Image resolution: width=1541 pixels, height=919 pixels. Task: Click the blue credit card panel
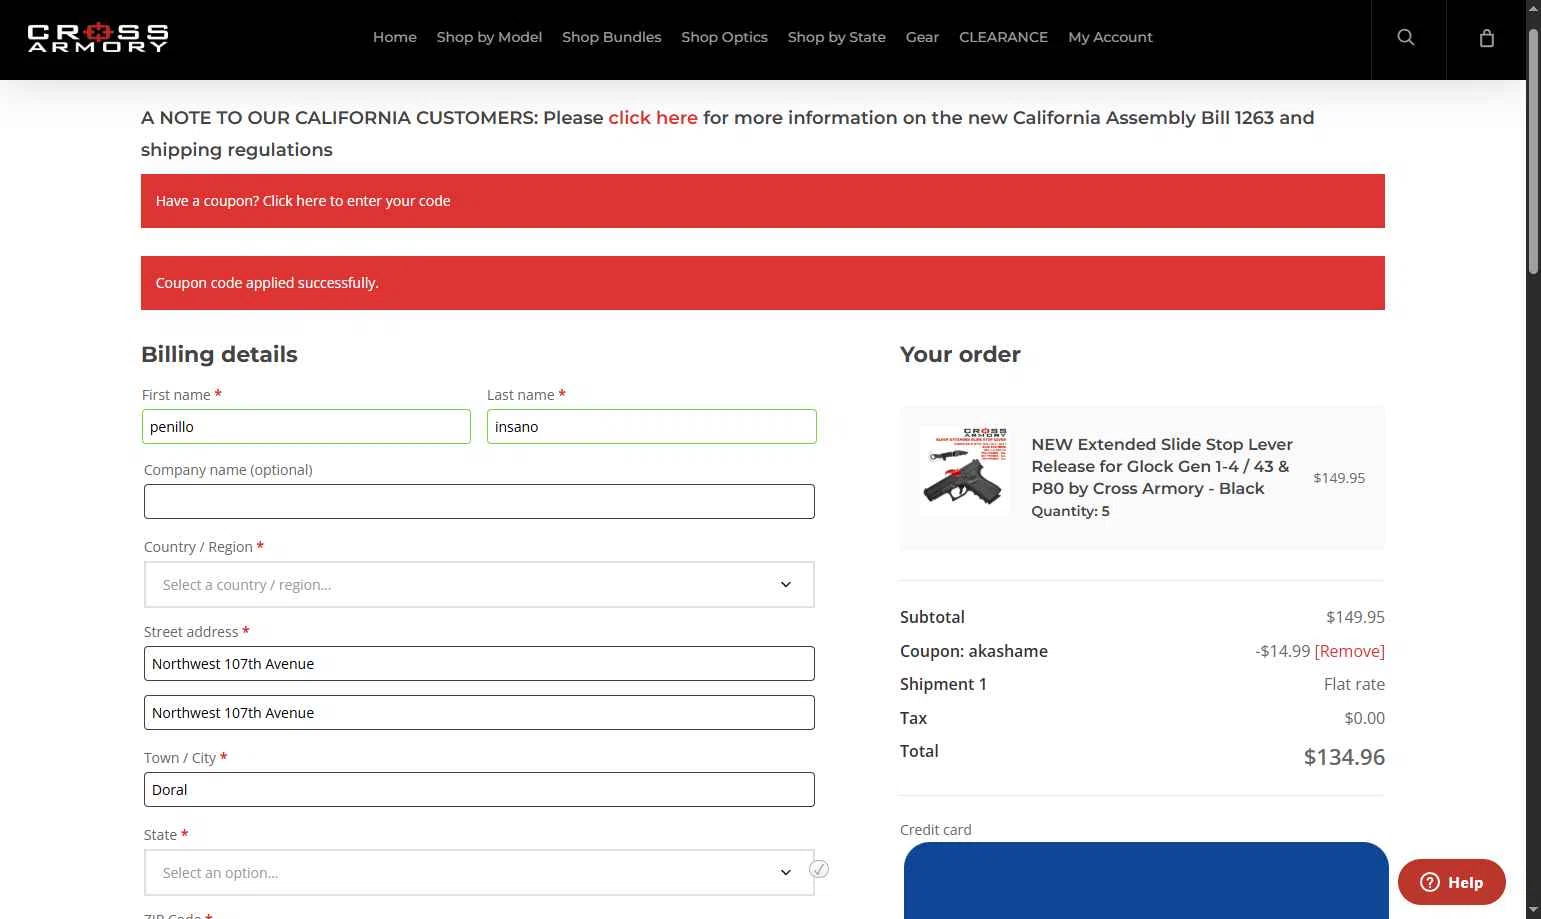click(1146, 881)
